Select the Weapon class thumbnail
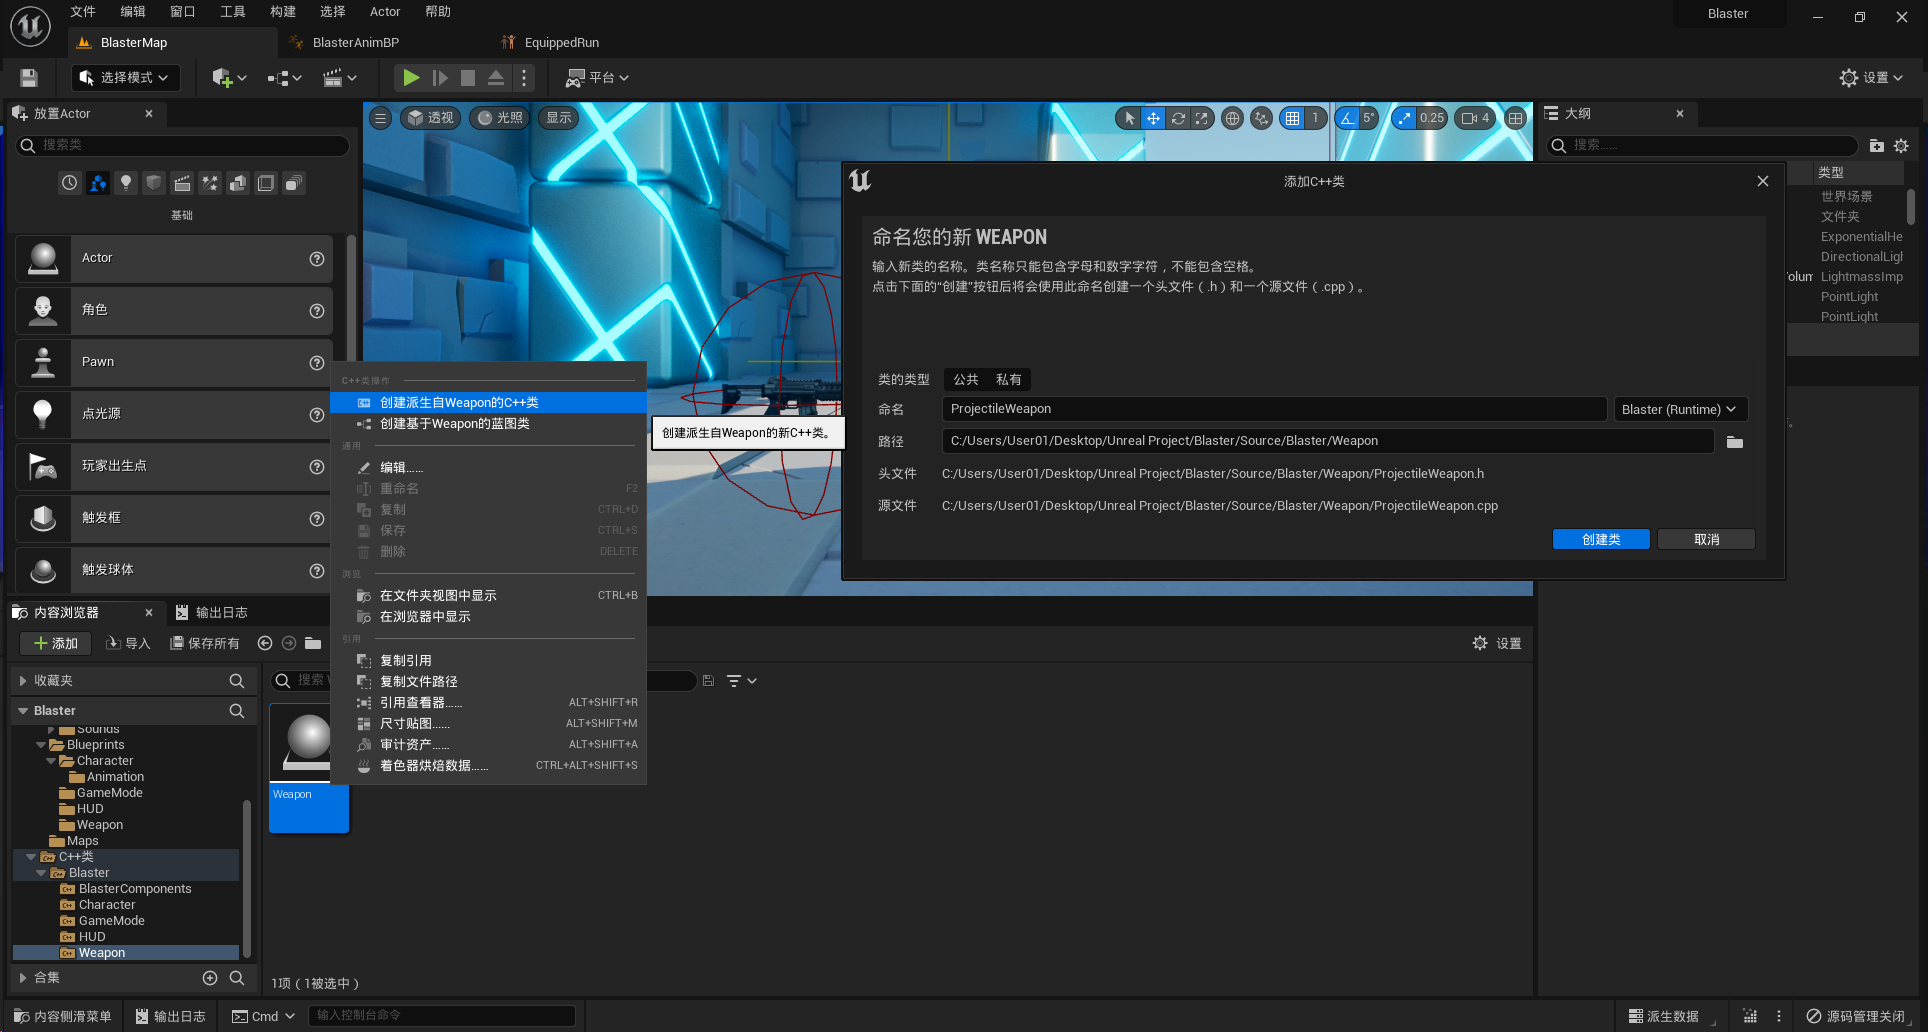 point(309,768)
